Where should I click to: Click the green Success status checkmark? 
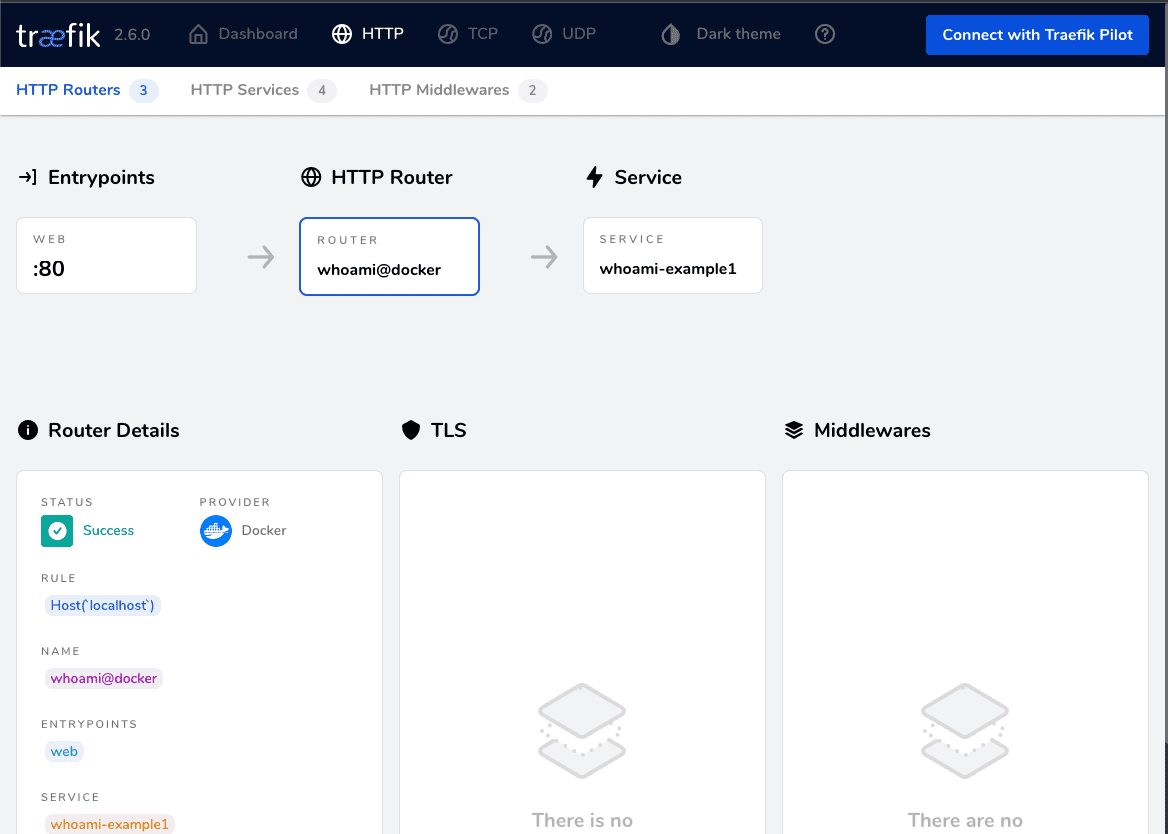[x=57, y=530]
